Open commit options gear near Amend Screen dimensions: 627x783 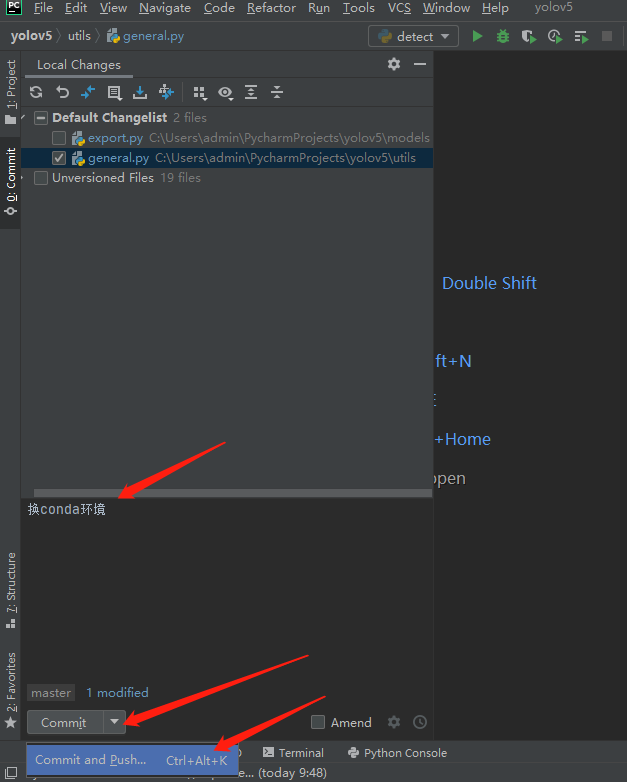(x=394, y=722)
